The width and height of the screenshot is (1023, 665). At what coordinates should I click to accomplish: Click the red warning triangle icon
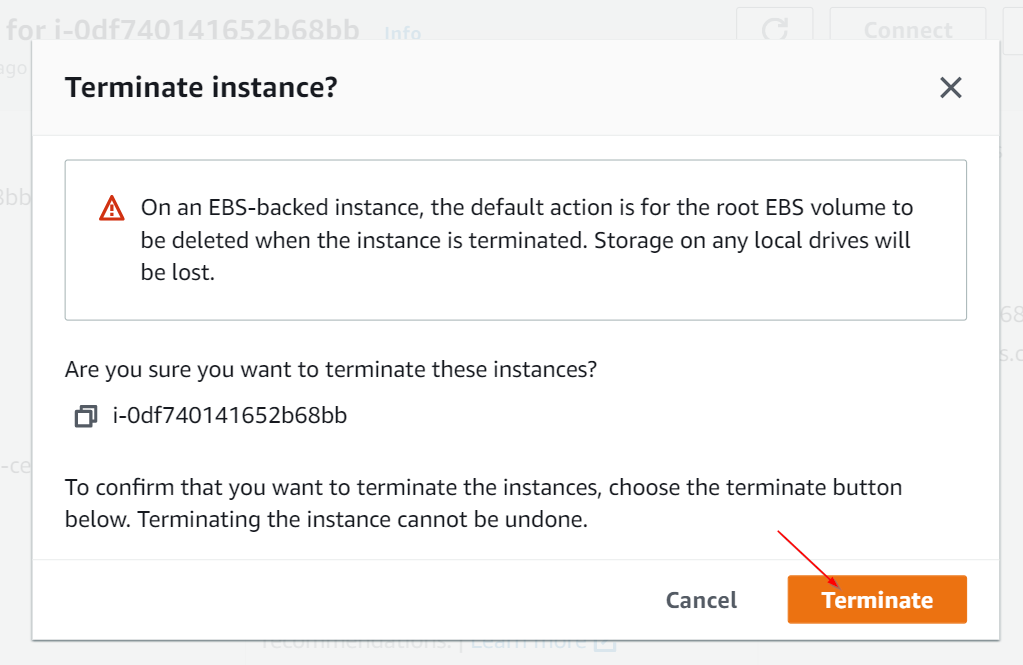pyautogui.click(x=112, y=208)
